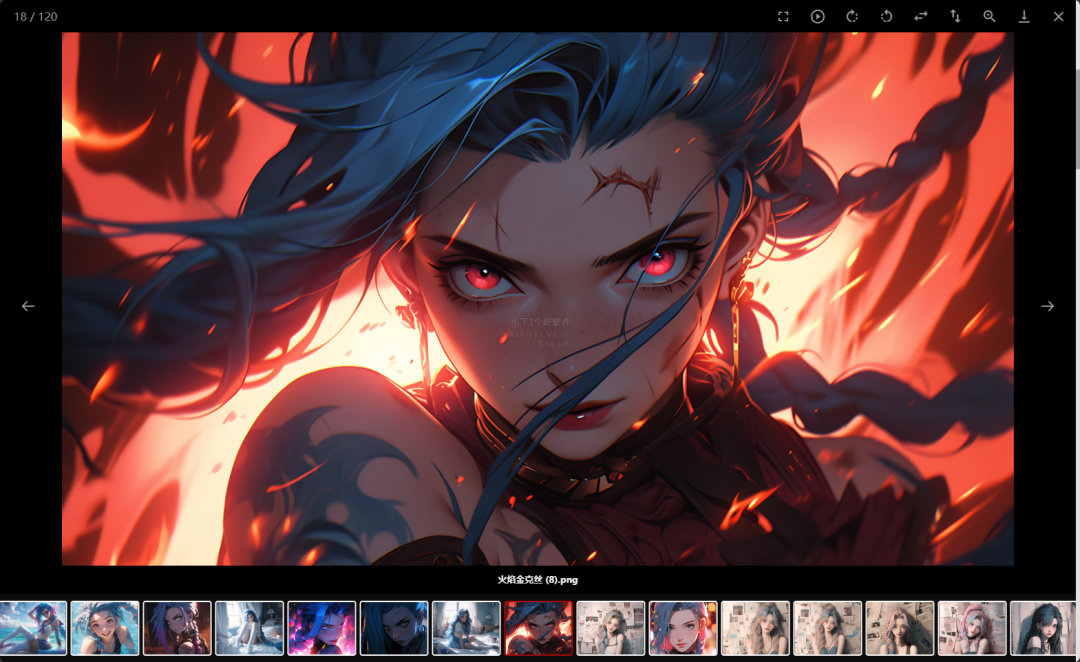
Task: Download the current image
Action: tap(1024, 17)
